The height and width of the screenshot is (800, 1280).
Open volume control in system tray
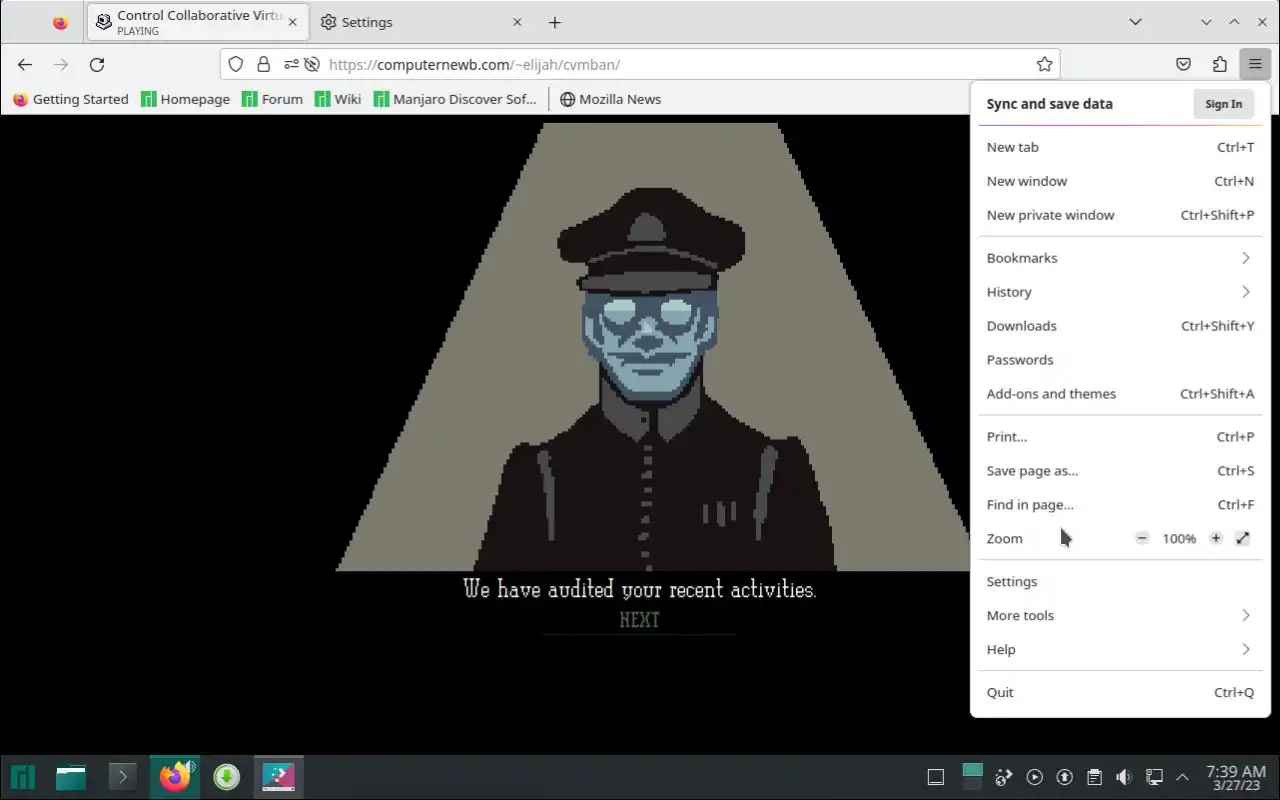pos(1124,777)
